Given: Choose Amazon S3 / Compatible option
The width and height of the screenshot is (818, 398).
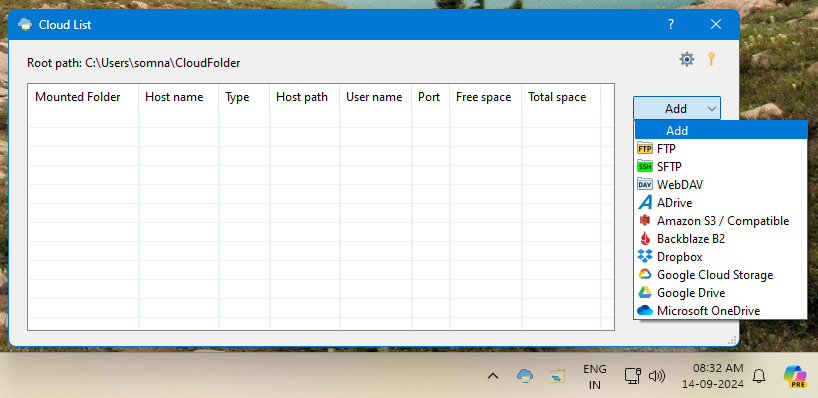Looking at the screenshot, I should 720,221.
